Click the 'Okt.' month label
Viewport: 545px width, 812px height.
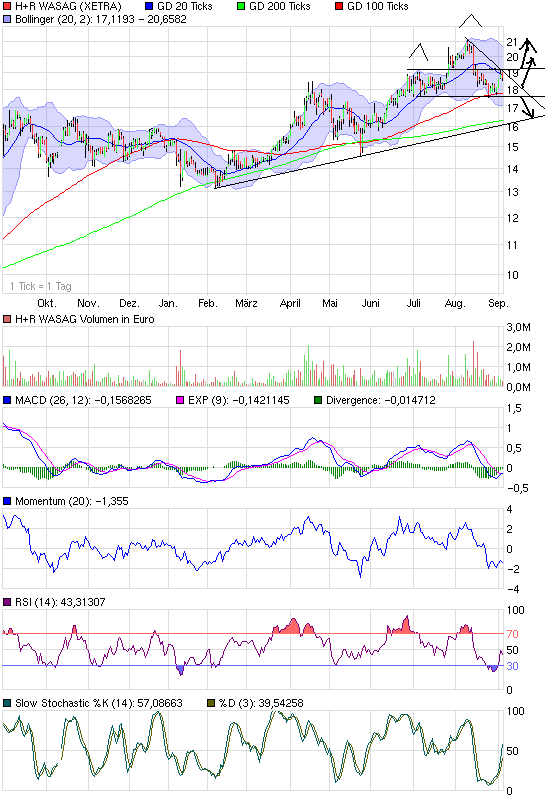[47, 303]
